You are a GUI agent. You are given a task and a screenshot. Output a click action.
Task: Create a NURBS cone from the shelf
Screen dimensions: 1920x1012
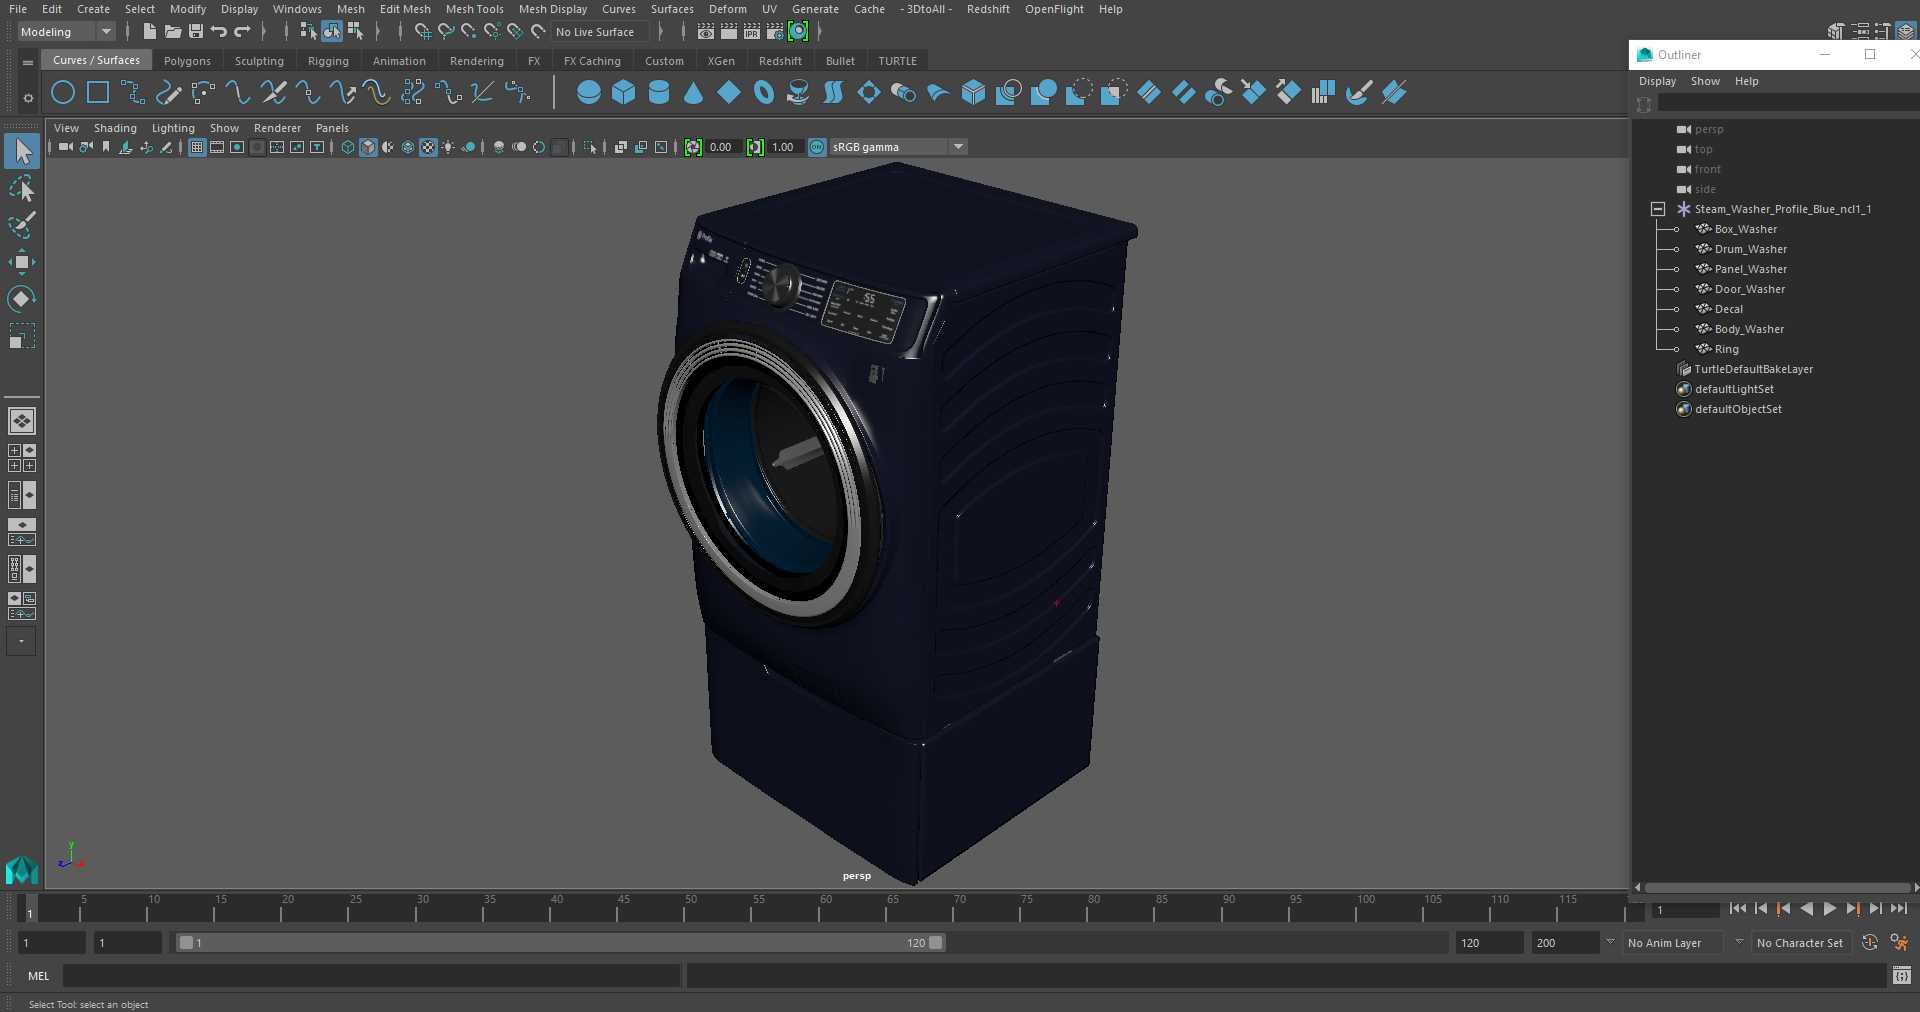point(693,93)
